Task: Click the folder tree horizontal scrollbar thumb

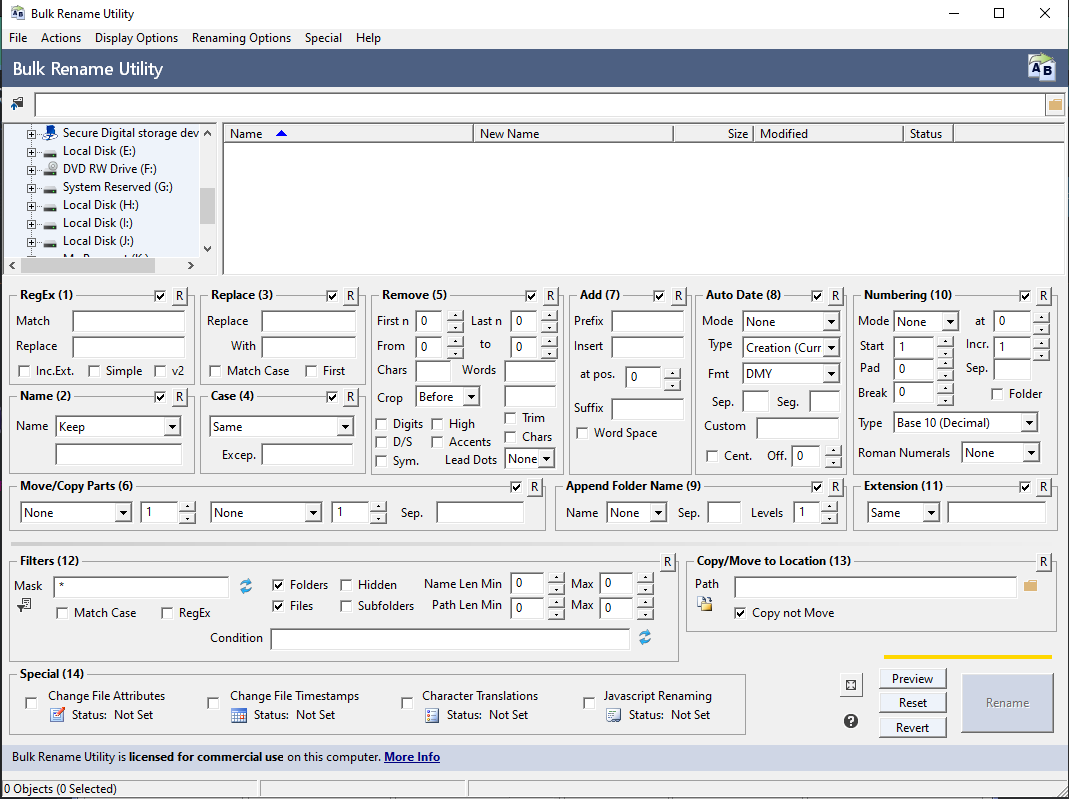Action: coord(89,265)
